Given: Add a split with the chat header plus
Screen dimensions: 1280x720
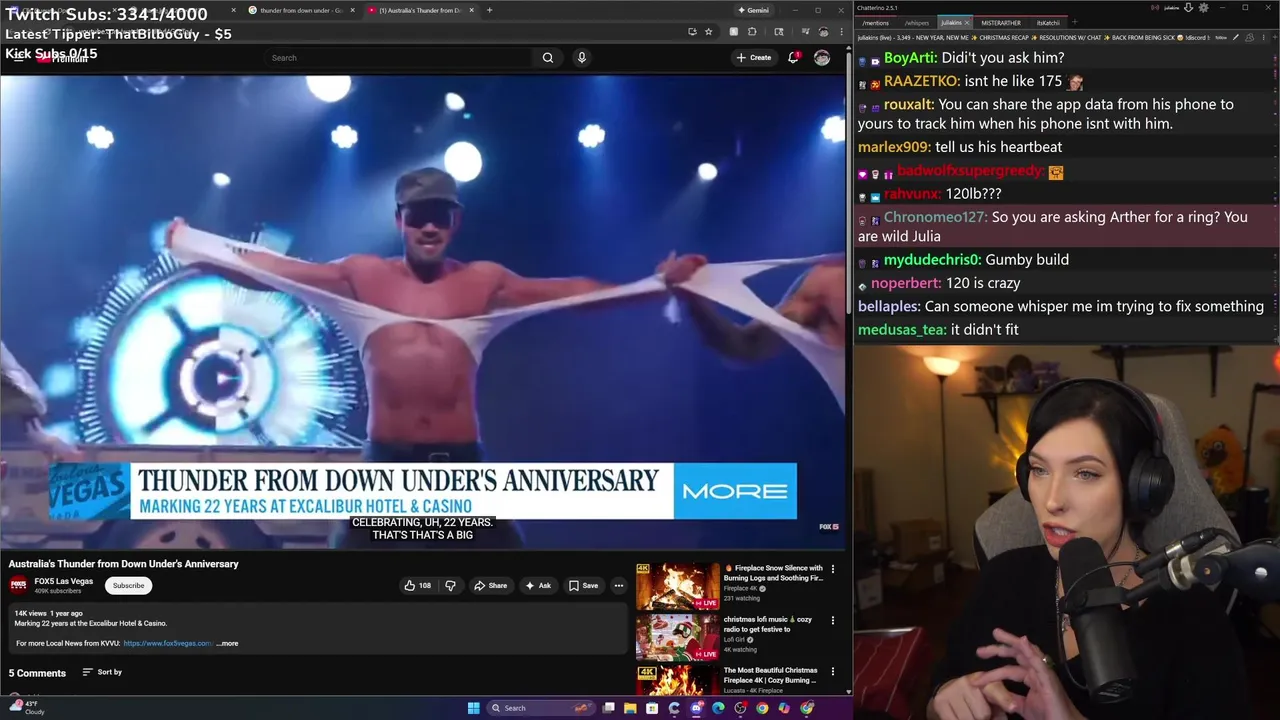Looking at the screenshot, I should pyautogui.click(x=1274, y=37).
